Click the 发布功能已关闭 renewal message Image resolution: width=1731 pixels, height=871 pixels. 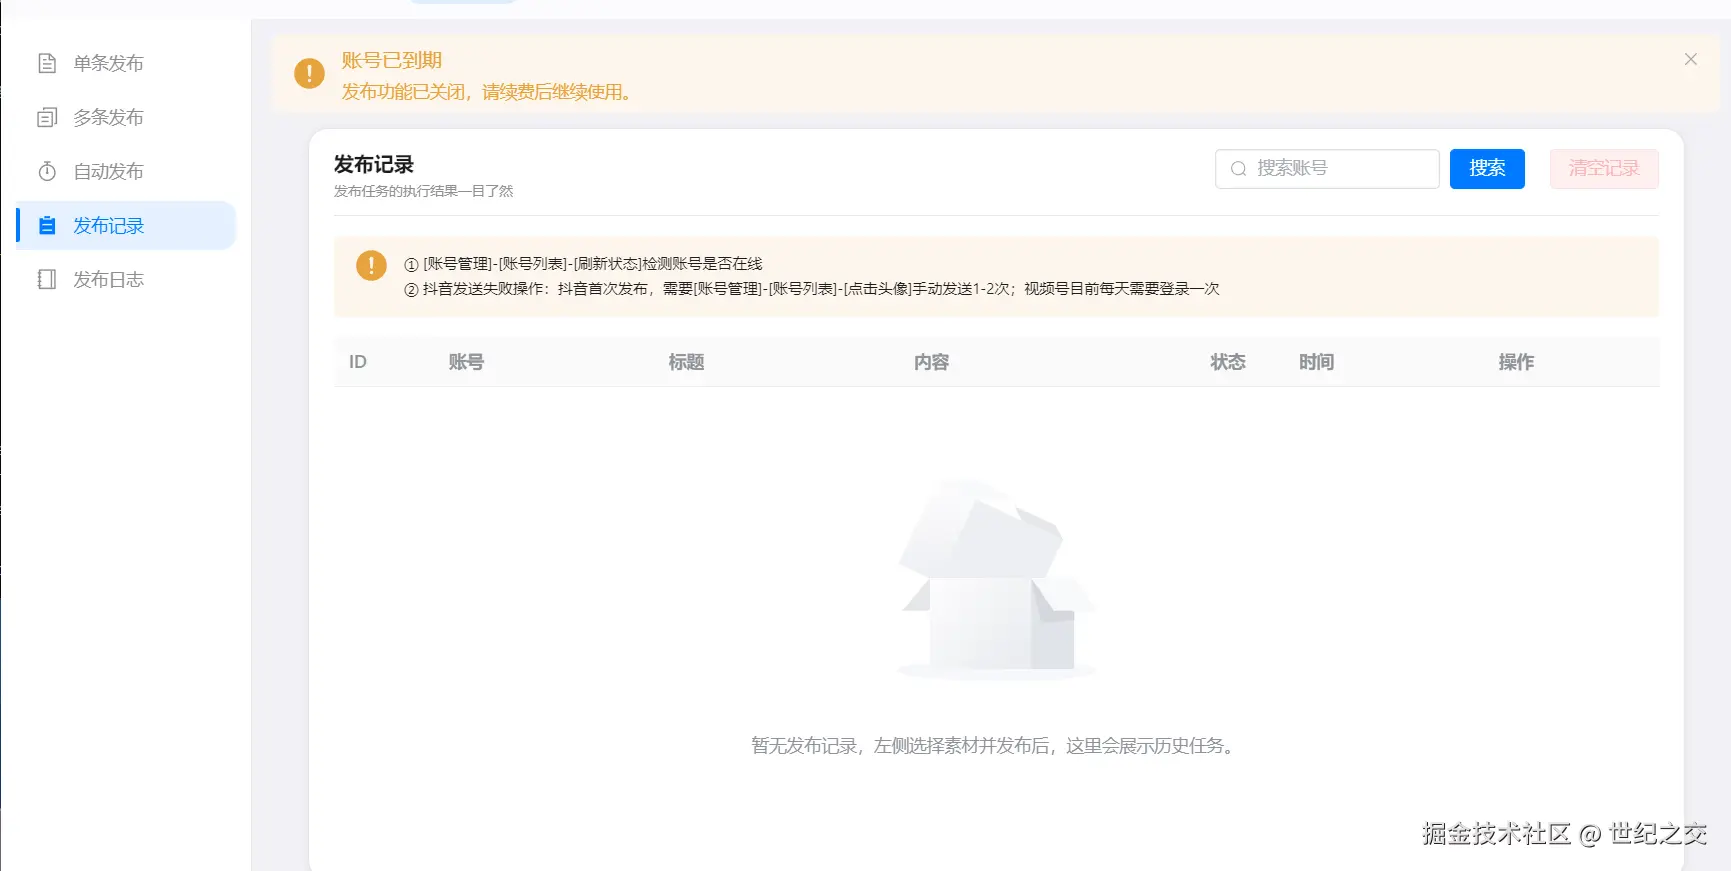486,92
